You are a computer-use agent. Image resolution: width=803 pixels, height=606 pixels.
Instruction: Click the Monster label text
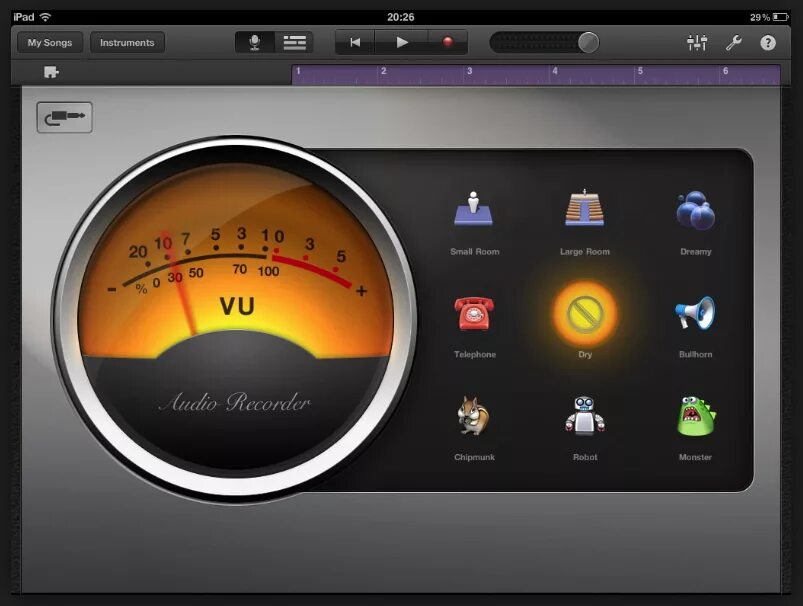click(695, 457)
